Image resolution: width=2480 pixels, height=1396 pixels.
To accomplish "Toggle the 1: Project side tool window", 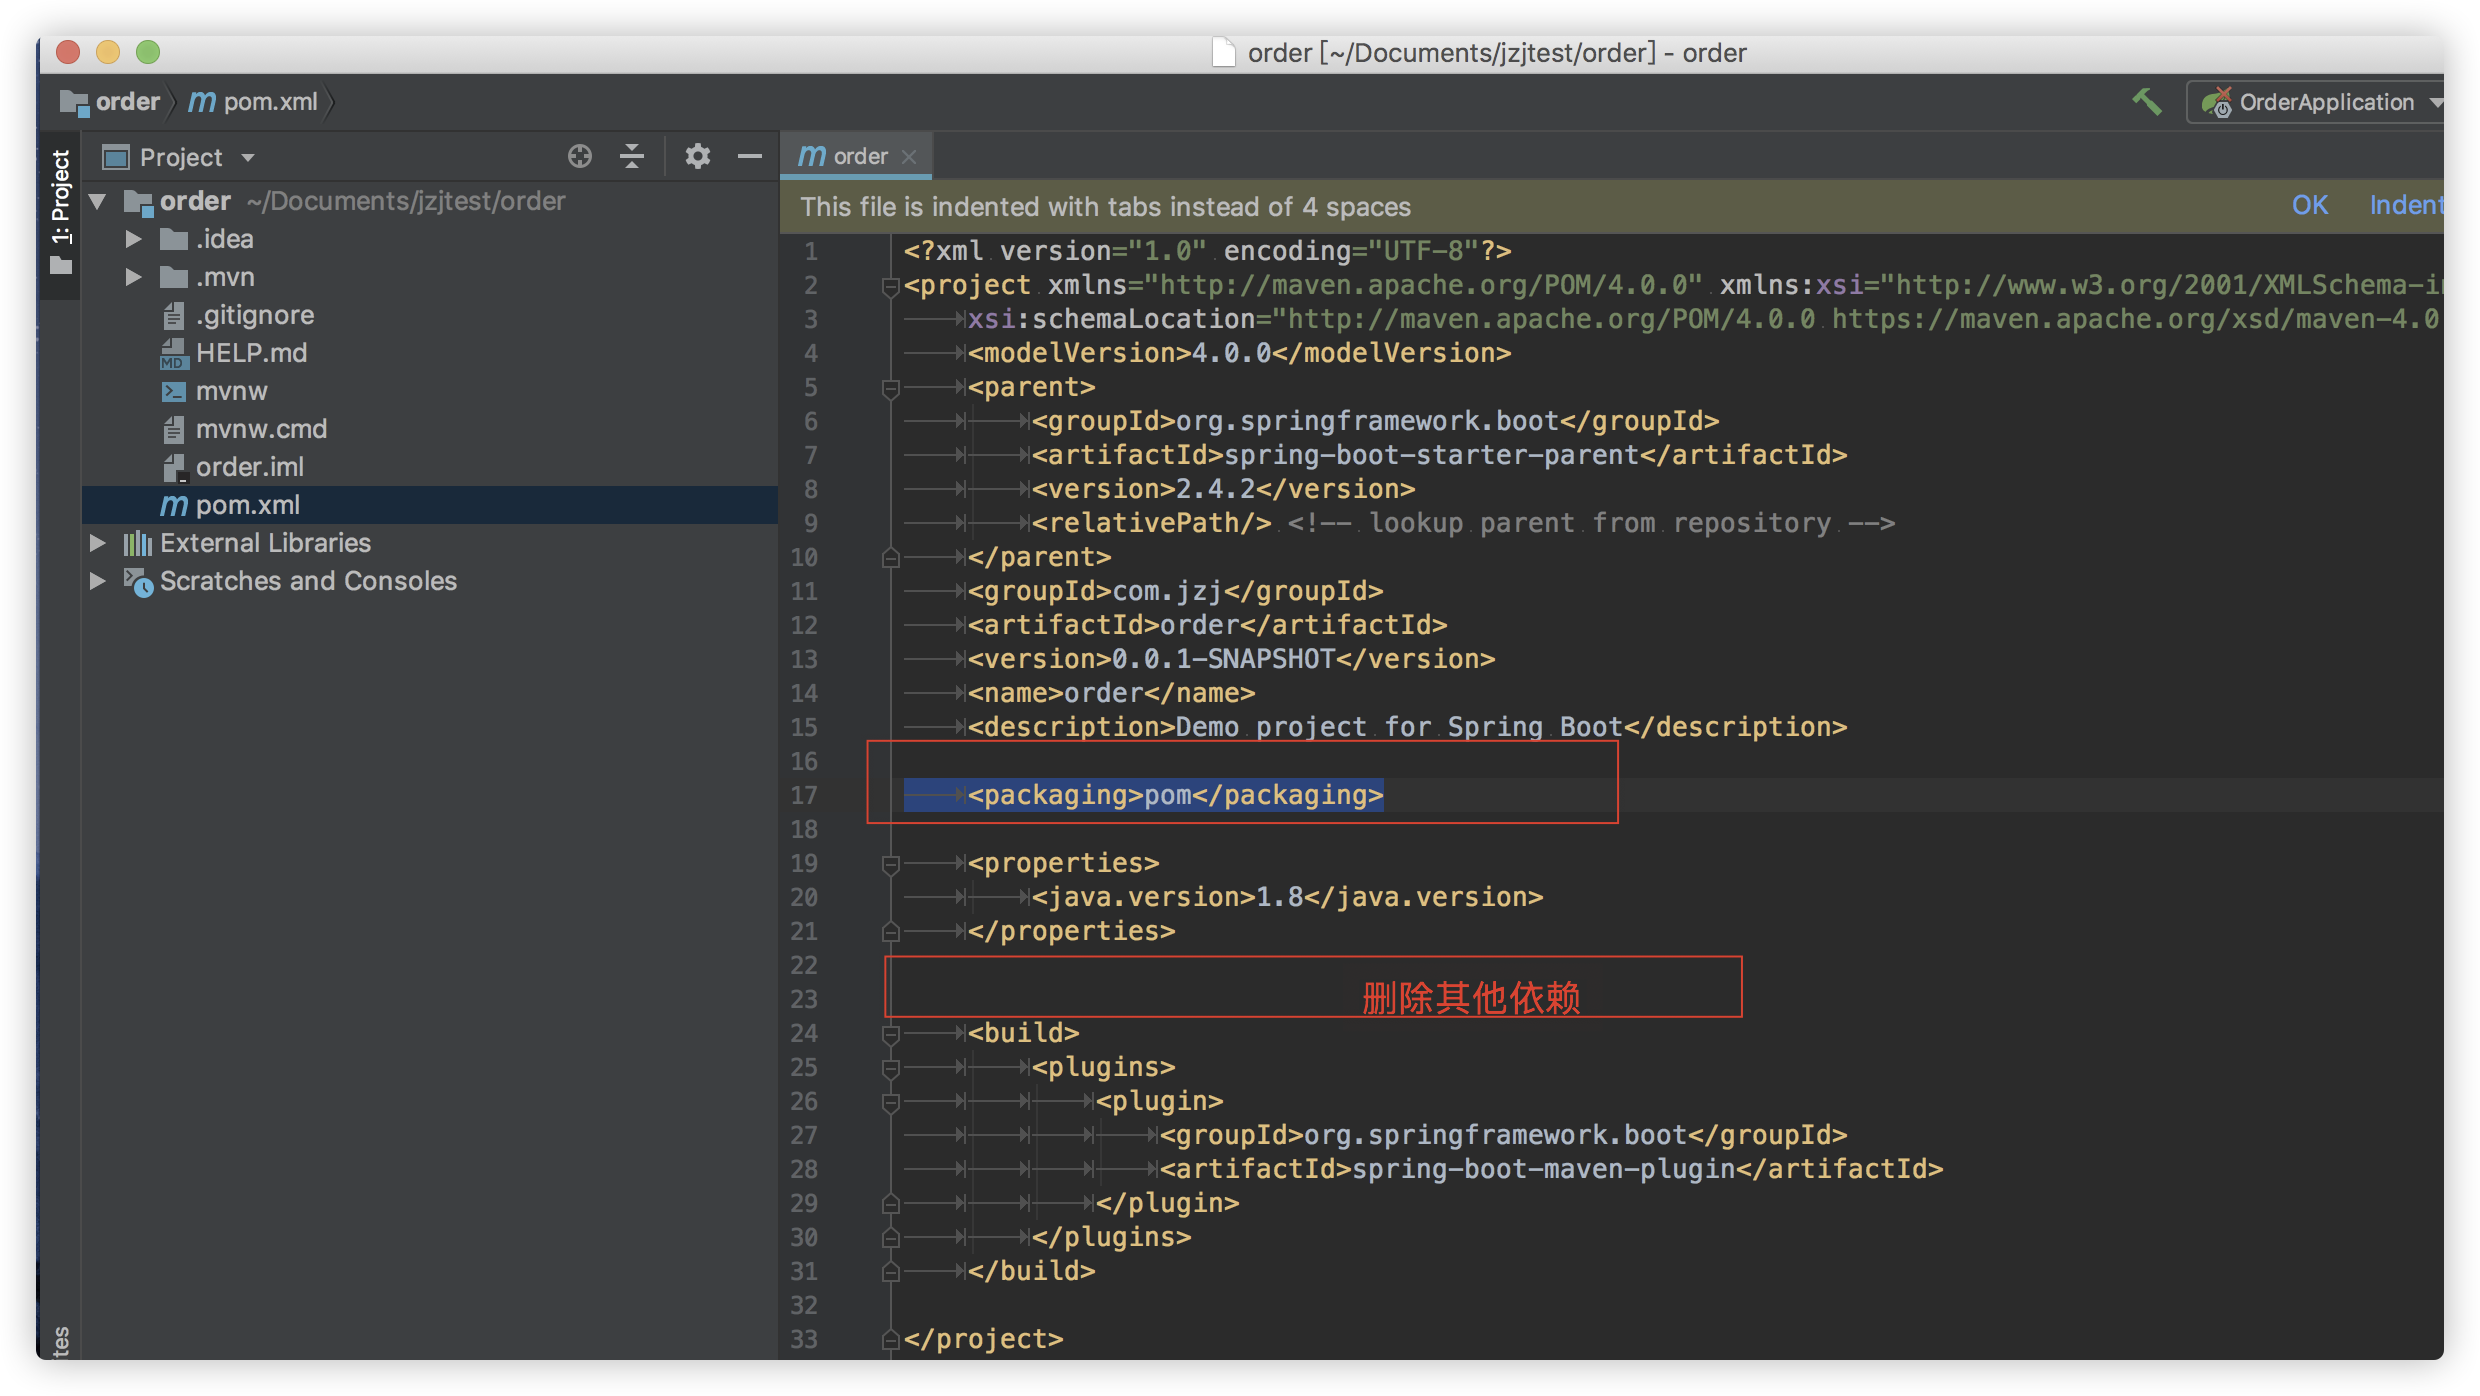I will click(x=61, y=212).
